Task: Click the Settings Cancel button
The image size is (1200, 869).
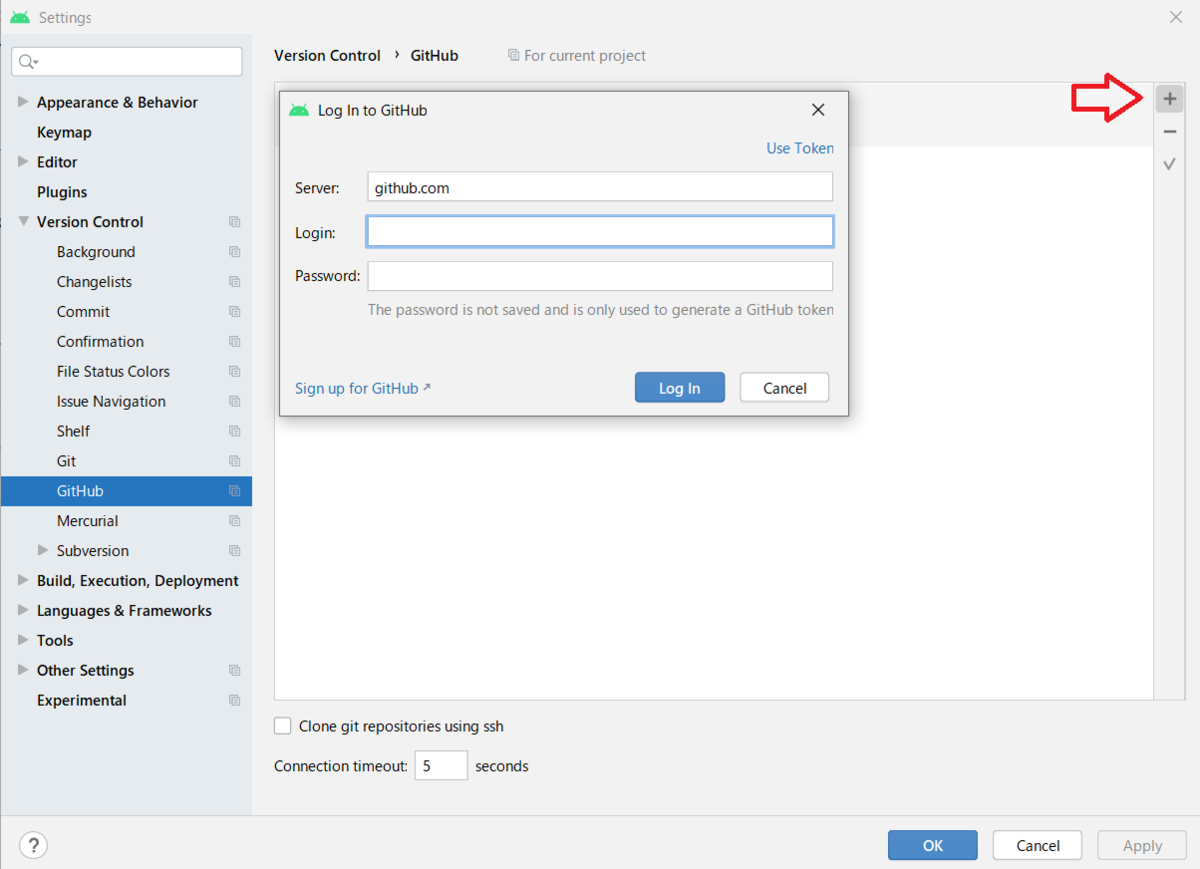Action: pos(1037,845)
